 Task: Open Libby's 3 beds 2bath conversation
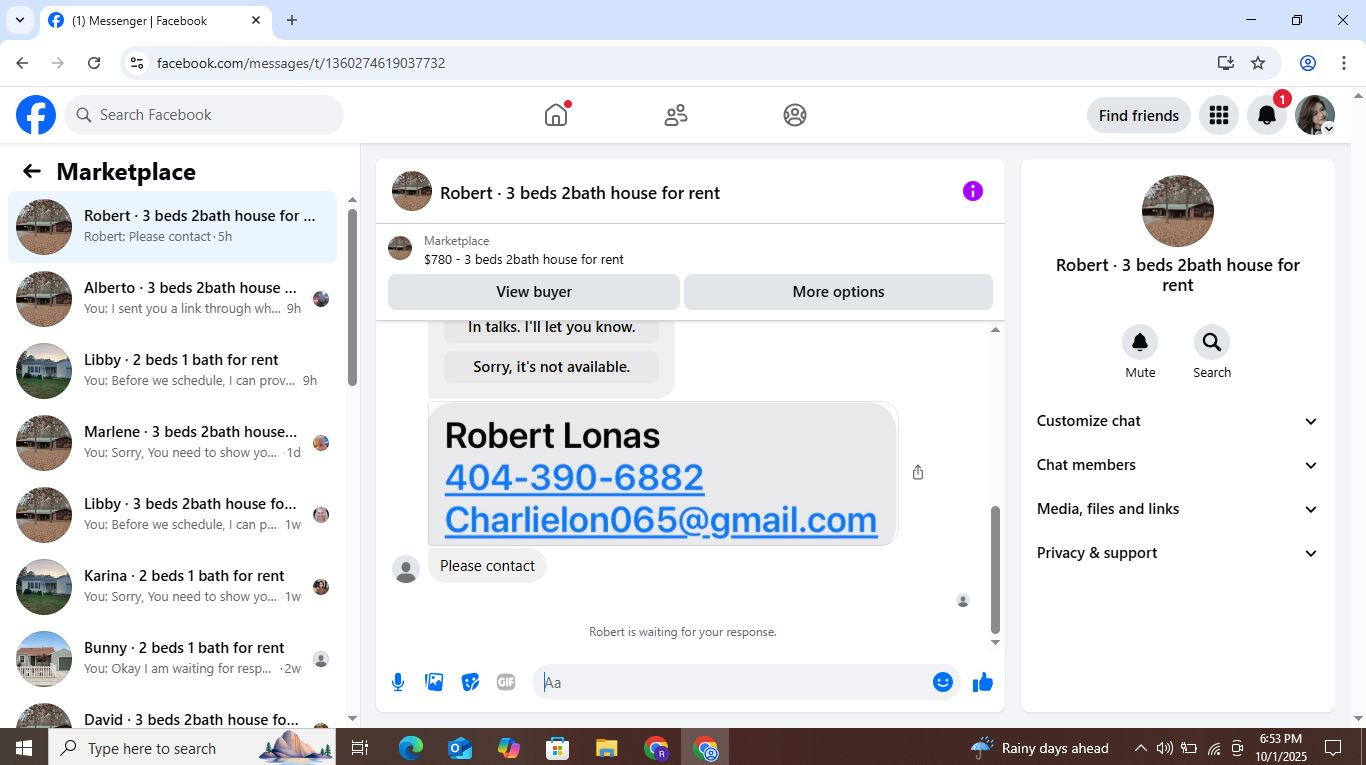click(x=172, y=515)
